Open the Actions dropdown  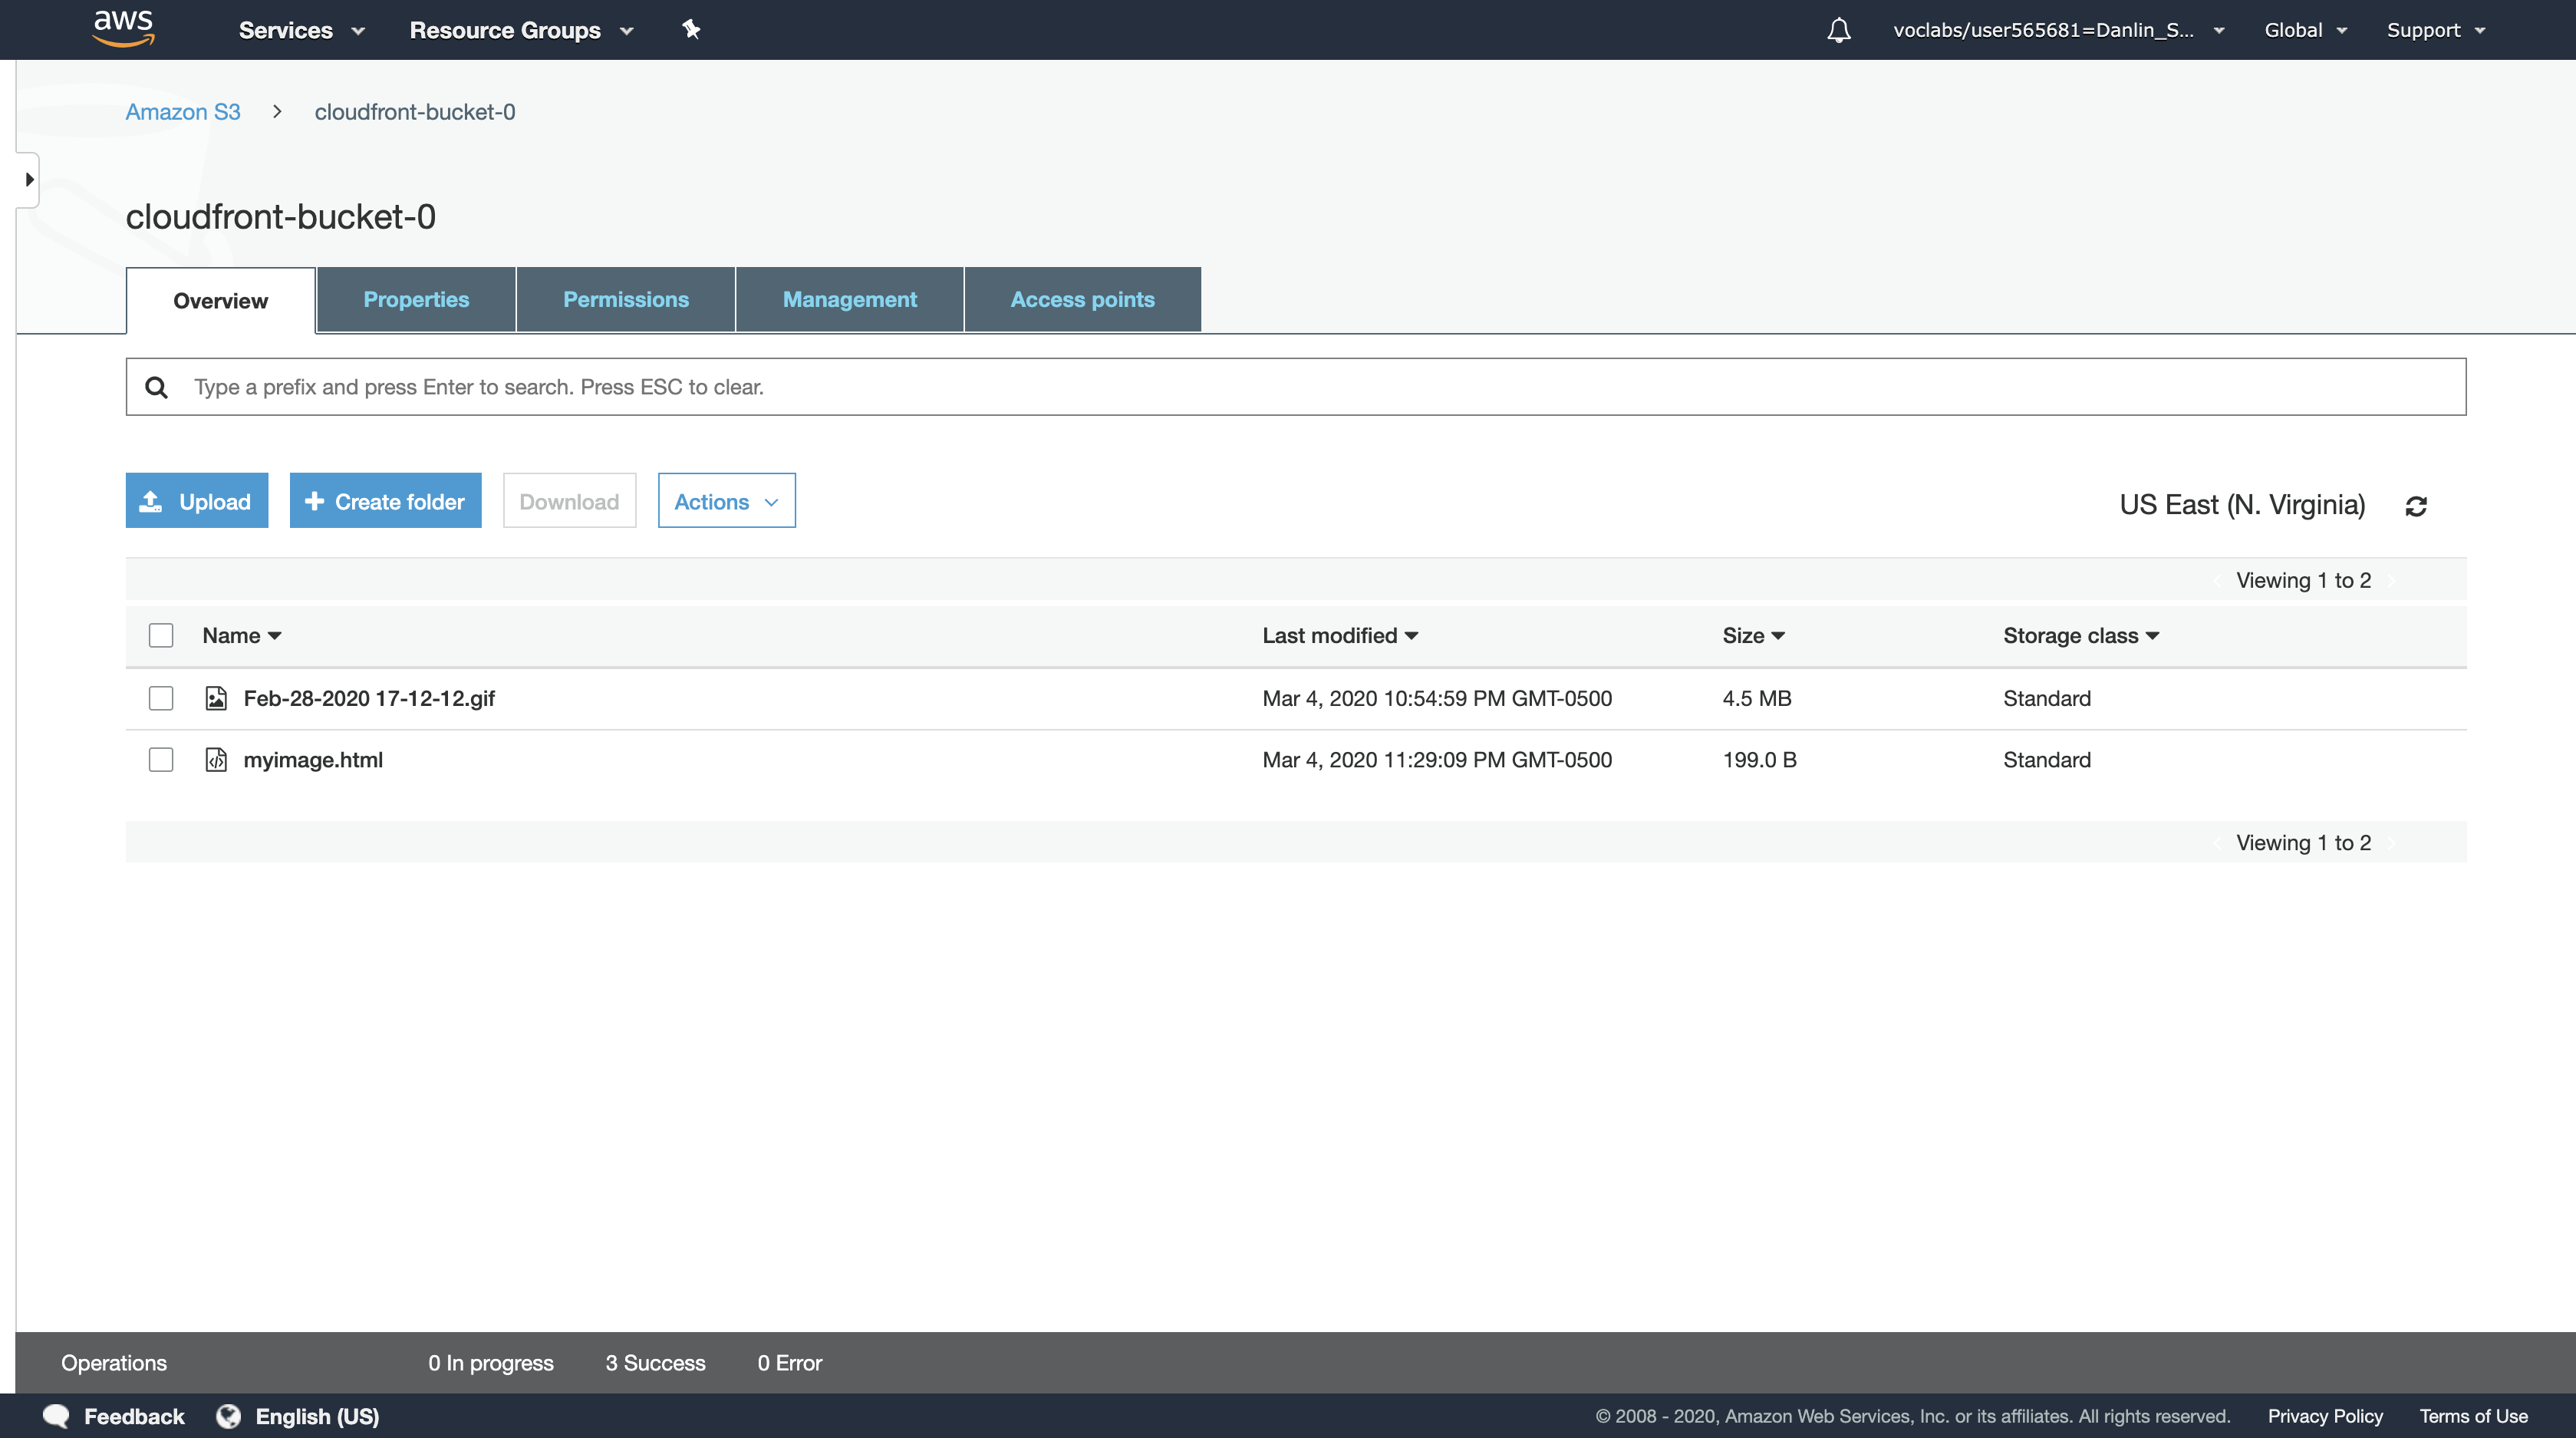point(726,501)
